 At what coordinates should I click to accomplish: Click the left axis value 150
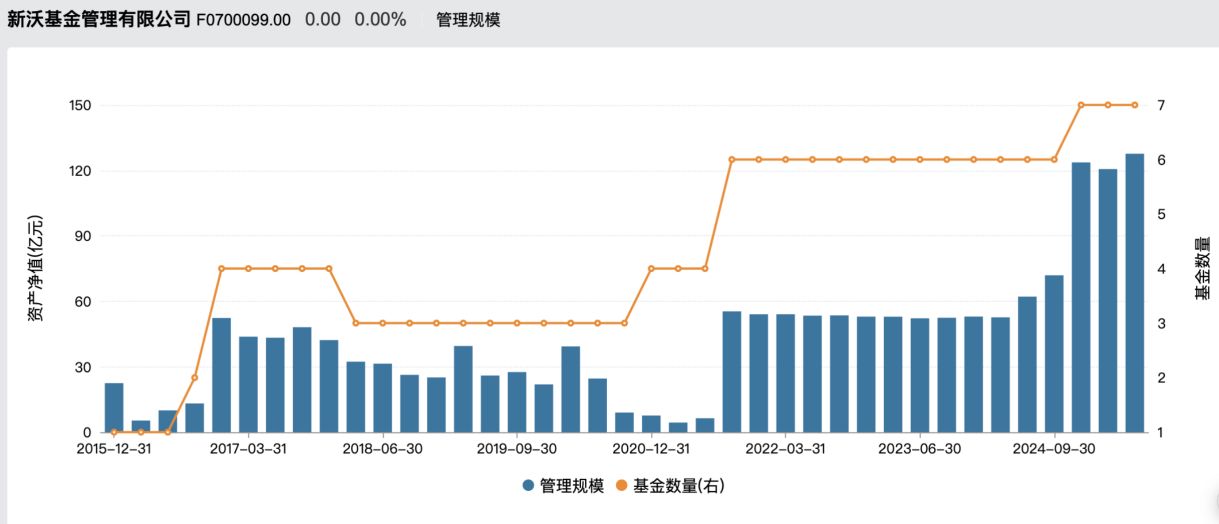point(80,106)
